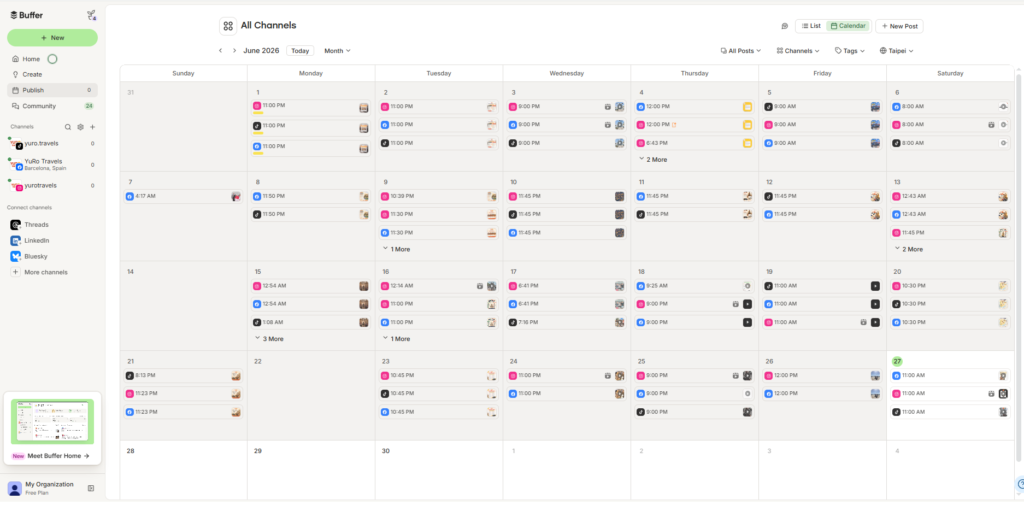Click the thumbnail of June 21 8:13 PM post
Screen dimensions: 1024x511
click(x=236, y=376)
